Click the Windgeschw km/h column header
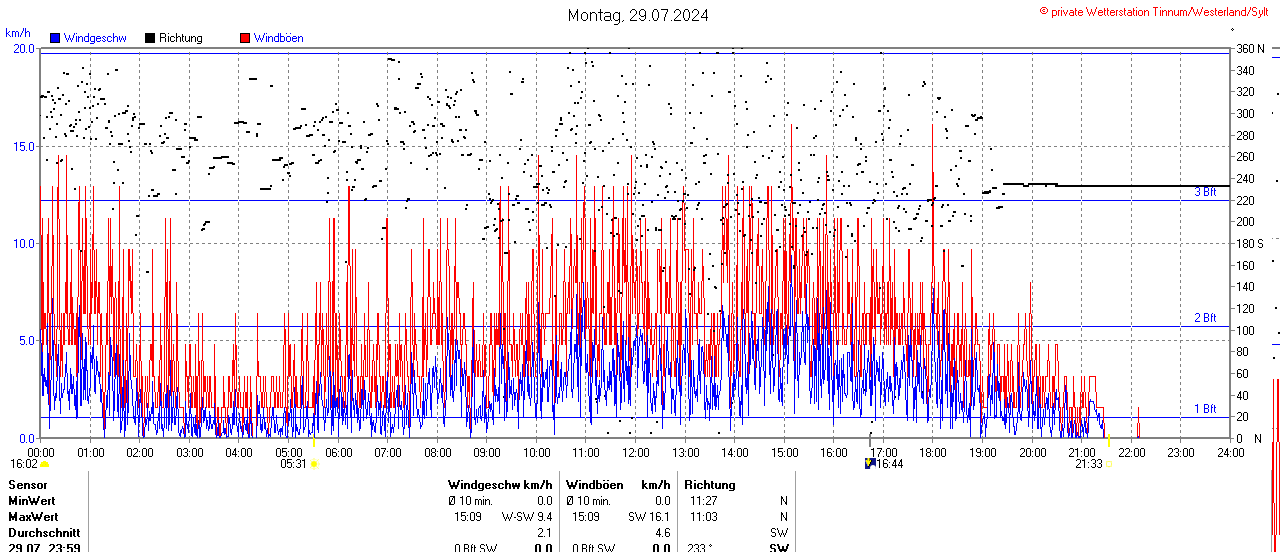1280x552 pixels. point(500,485)
